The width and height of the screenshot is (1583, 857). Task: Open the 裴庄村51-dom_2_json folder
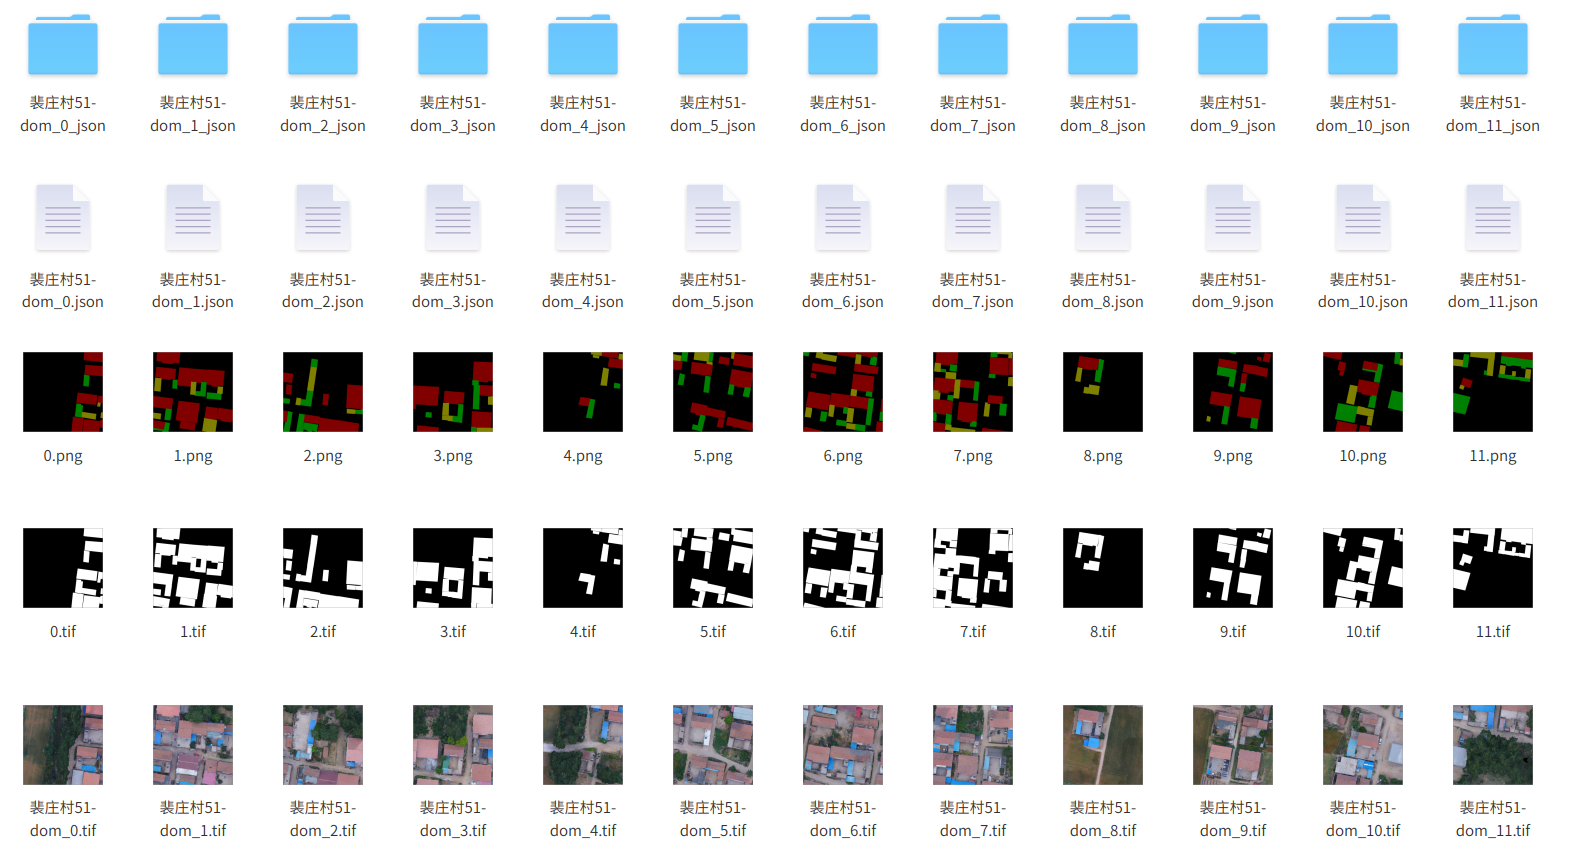[323, 45]
